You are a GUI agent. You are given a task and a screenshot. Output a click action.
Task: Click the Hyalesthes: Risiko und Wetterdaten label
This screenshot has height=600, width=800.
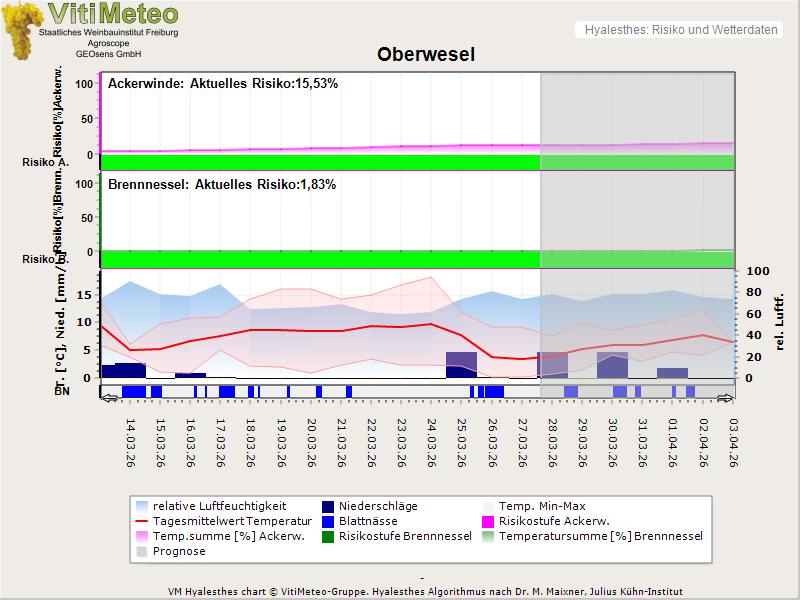(680, 30)
